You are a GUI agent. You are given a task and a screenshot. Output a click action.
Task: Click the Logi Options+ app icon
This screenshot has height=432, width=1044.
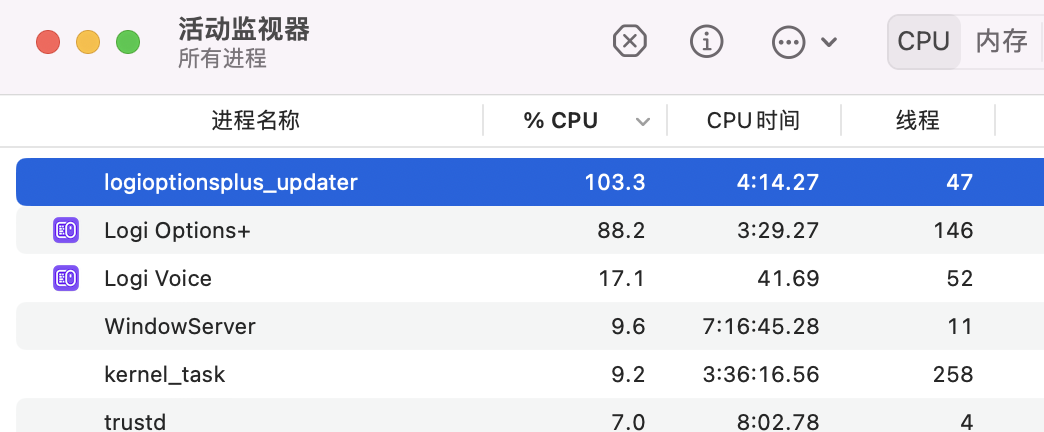(x=66, y=230)
